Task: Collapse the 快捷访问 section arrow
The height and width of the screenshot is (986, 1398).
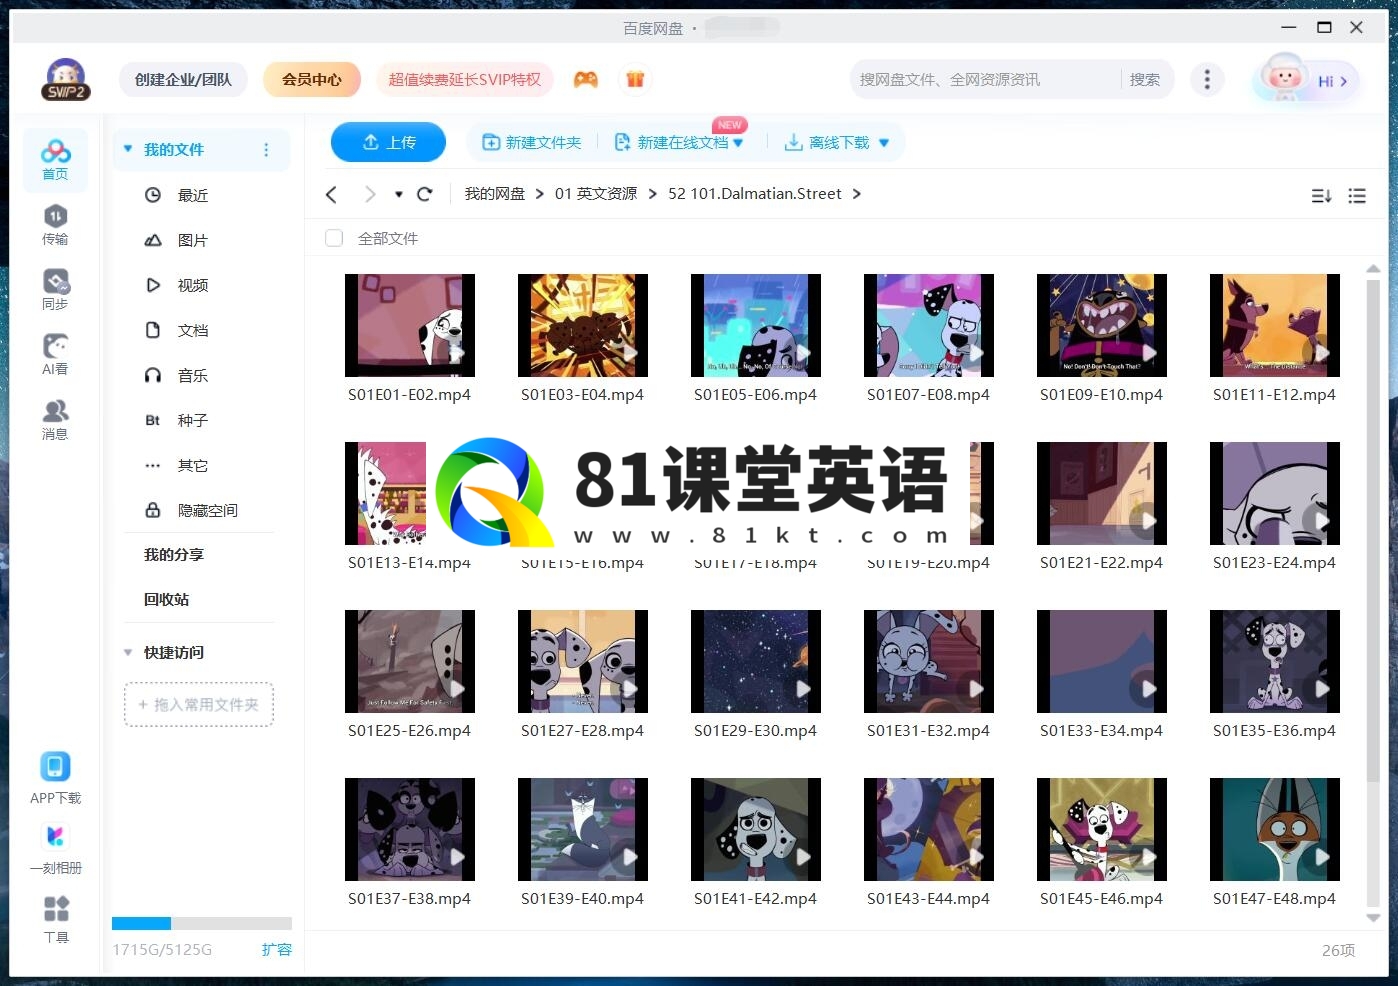Action: (x=128, y=652)
